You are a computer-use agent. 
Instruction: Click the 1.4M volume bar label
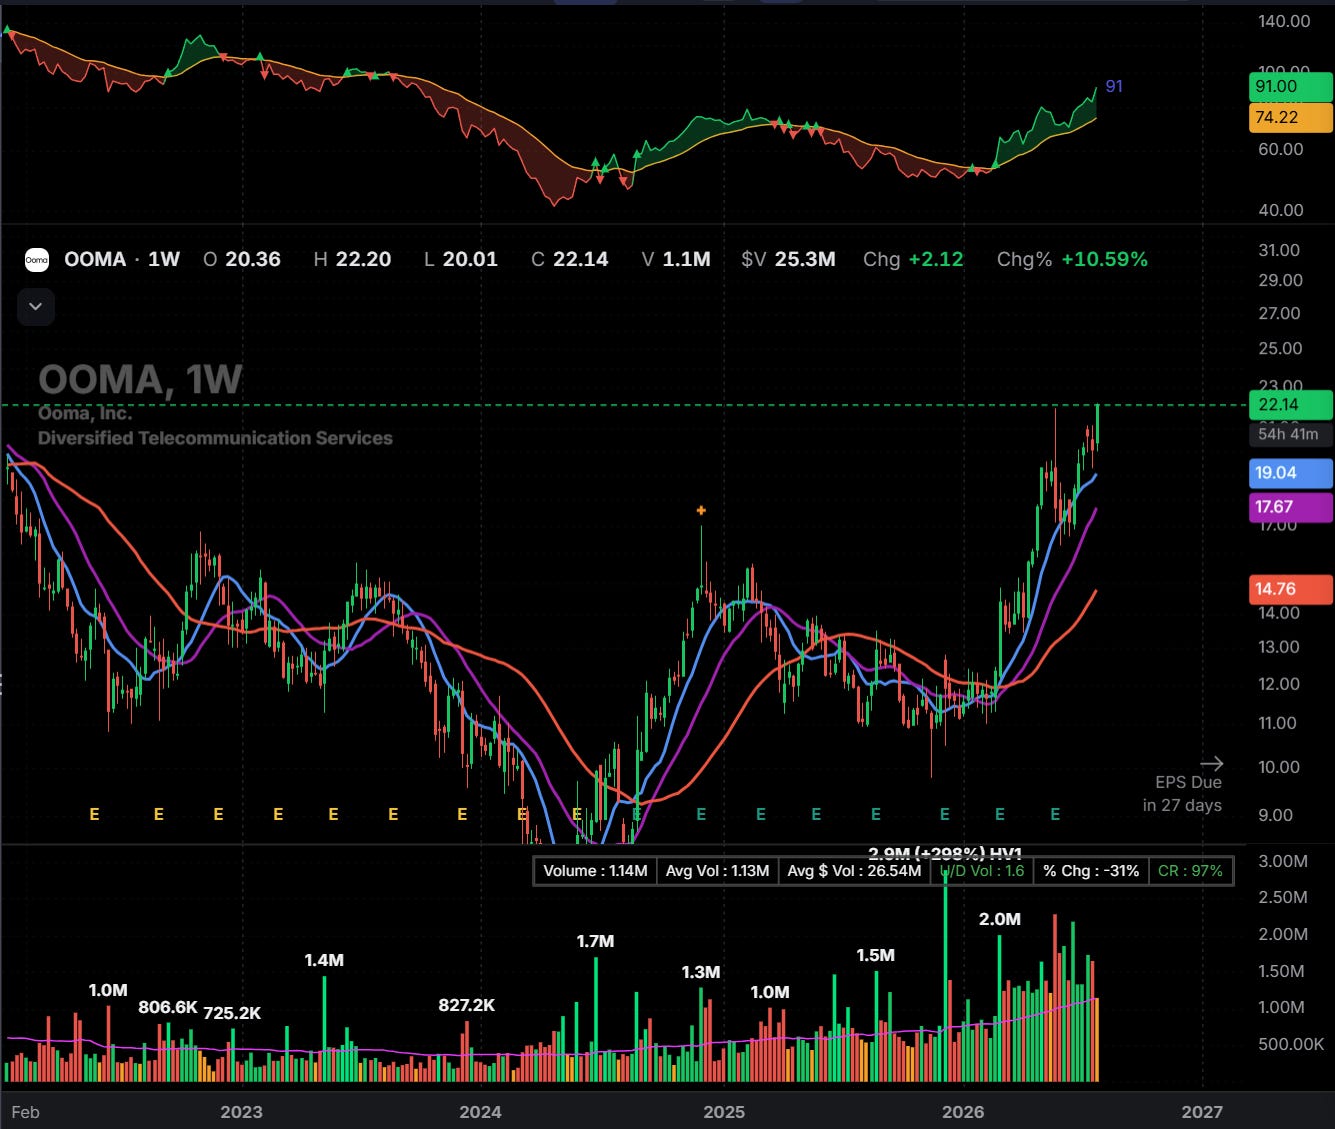324,960
